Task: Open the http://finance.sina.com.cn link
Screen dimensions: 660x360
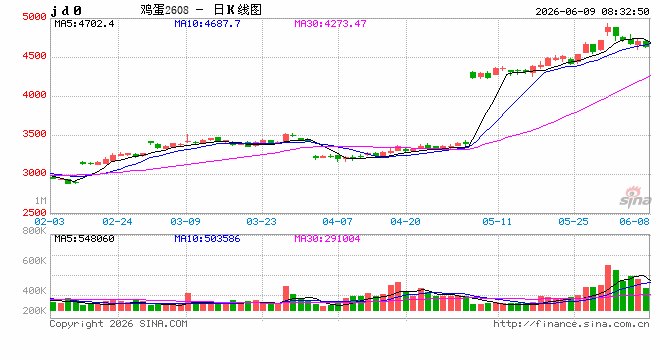Action: 571,324
